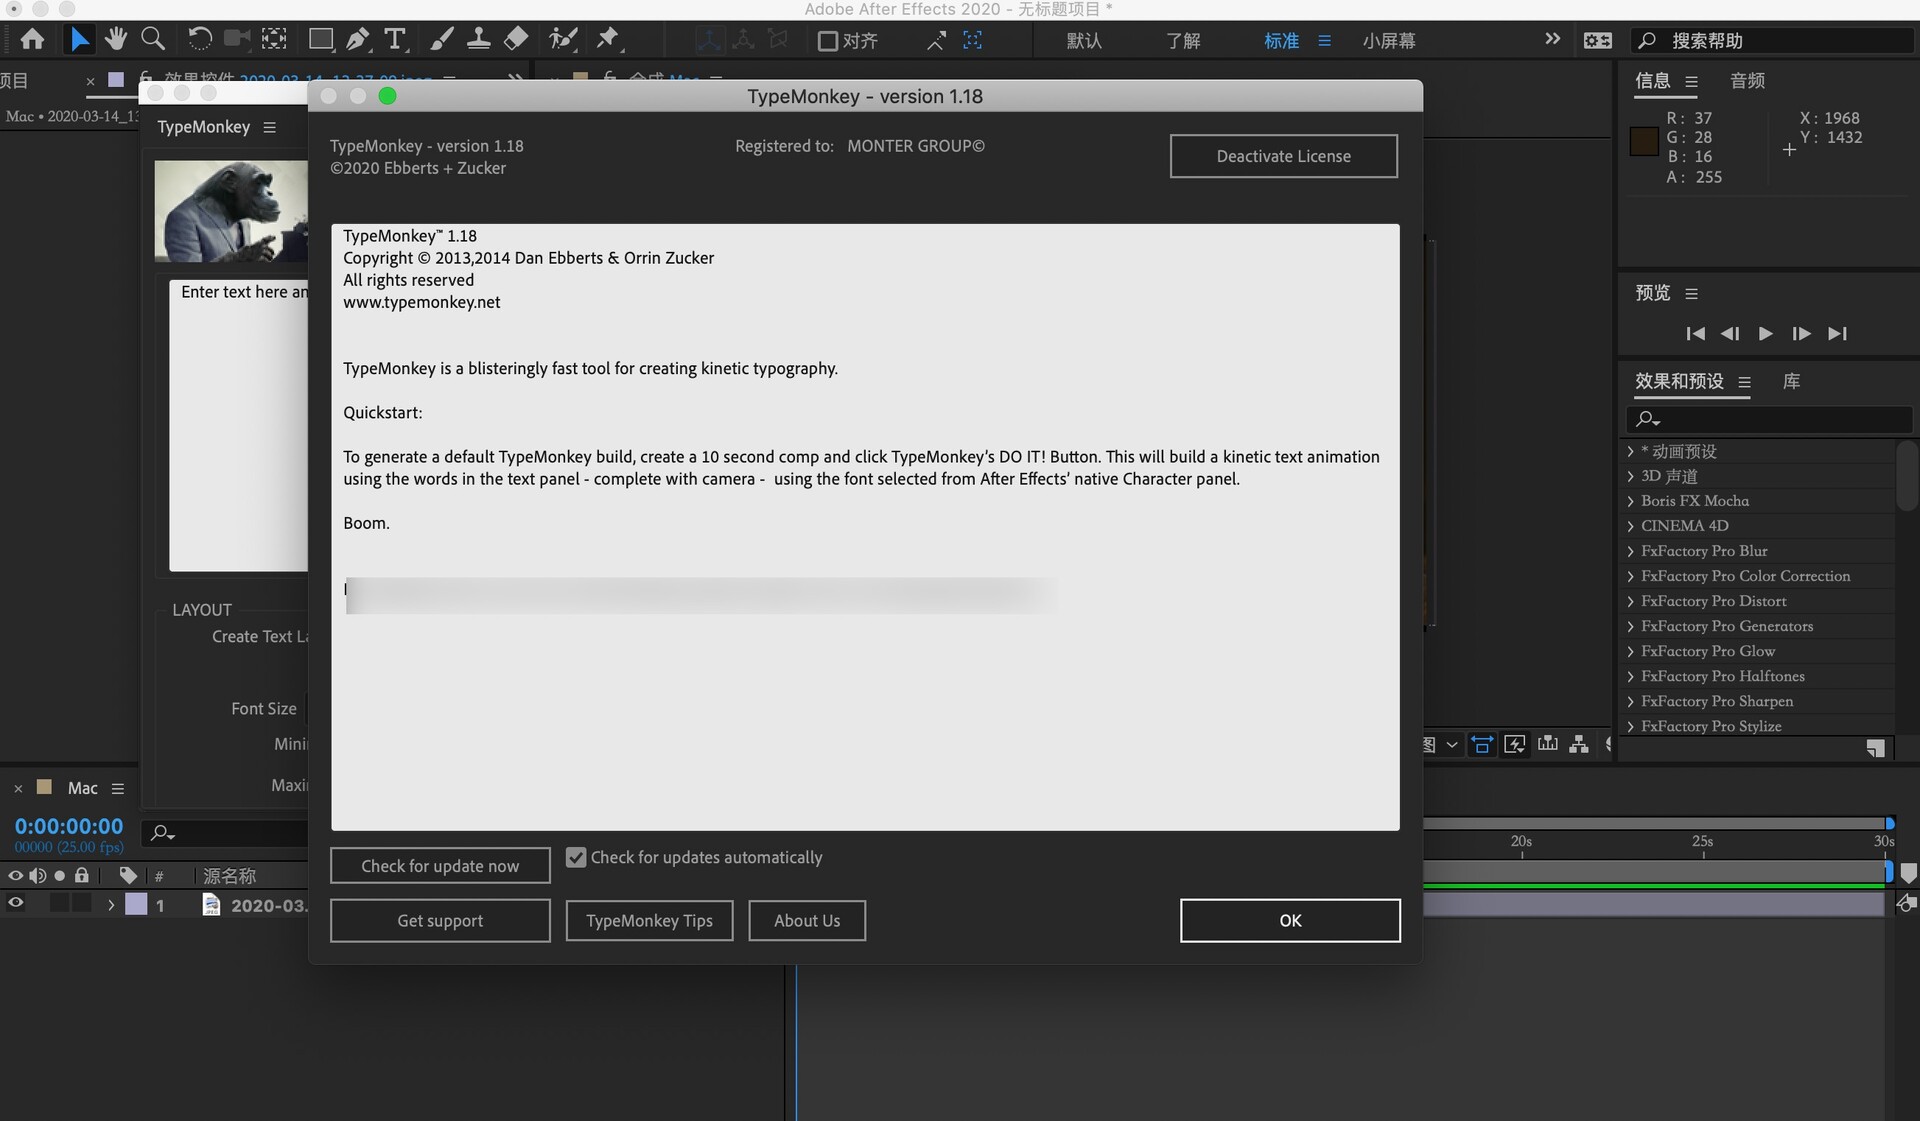The width and height of the screenshot is (1920, 1121).
Task: Click the lavender label color of layer 1
Action: pyautogui.click(x=136, y=904)
